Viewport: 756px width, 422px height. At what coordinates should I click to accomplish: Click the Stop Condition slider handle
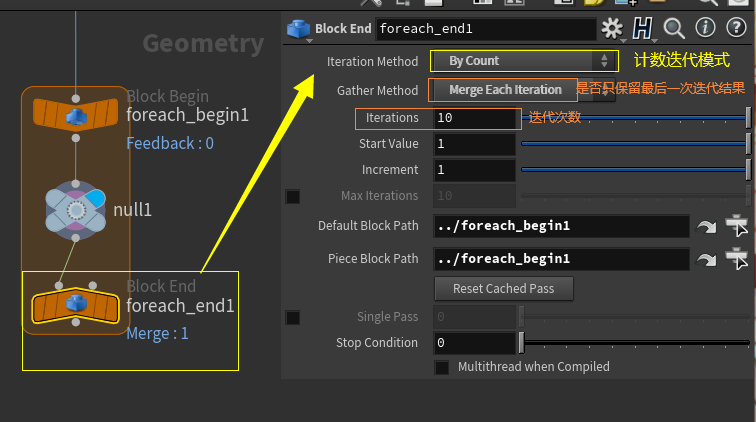(521, 343)
